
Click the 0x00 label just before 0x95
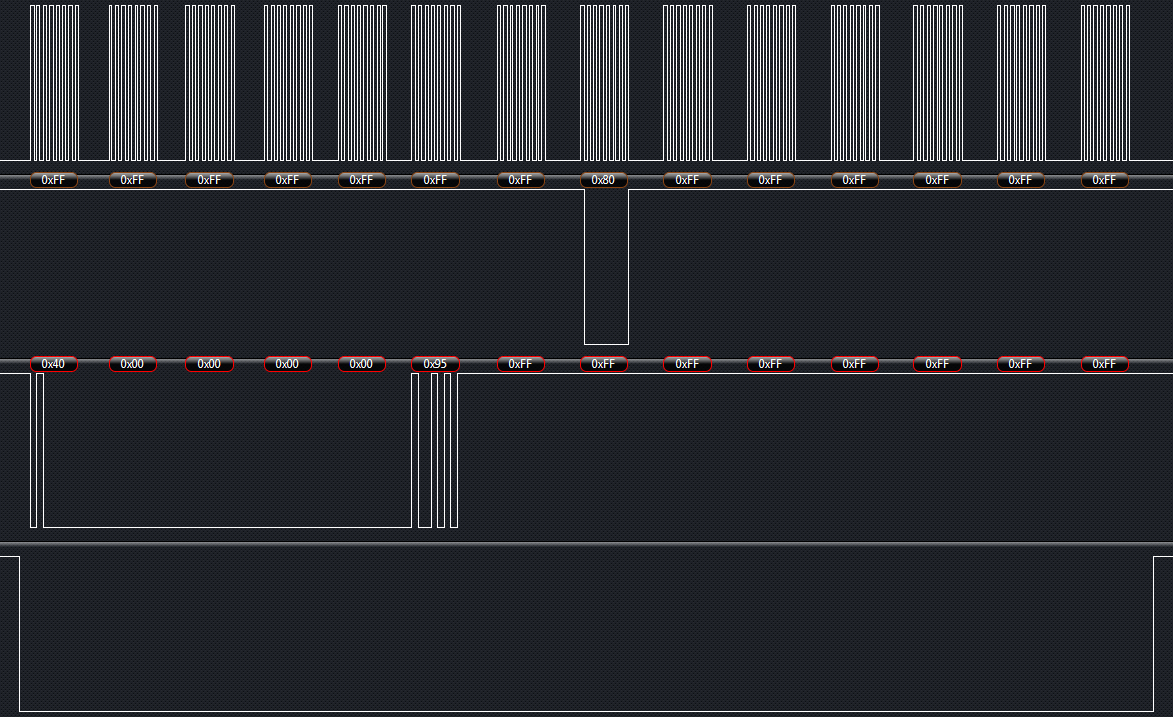pyautogui.click(x=361, y=364)
